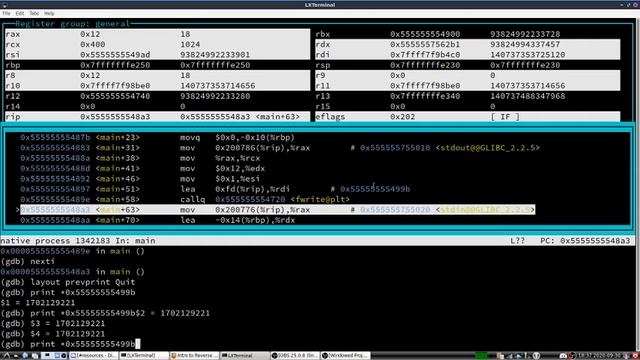The image size is (640, 360).
Task: Click the taskbar clock
Action: coord(599,356)
